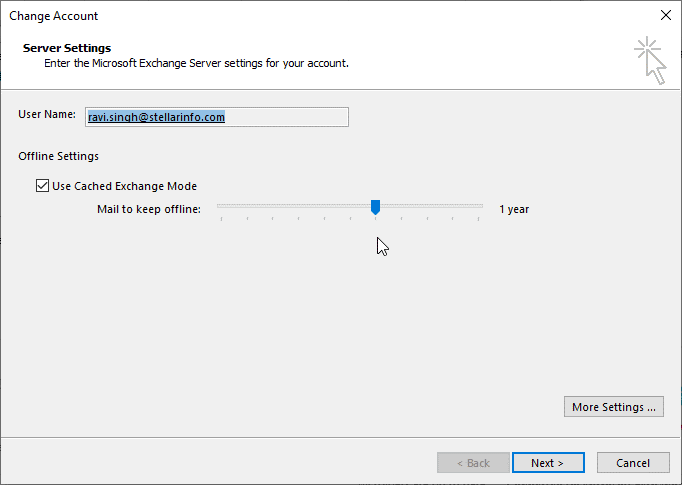
Task: Open More Settings dialog
Action: click(x=614, y=407)
